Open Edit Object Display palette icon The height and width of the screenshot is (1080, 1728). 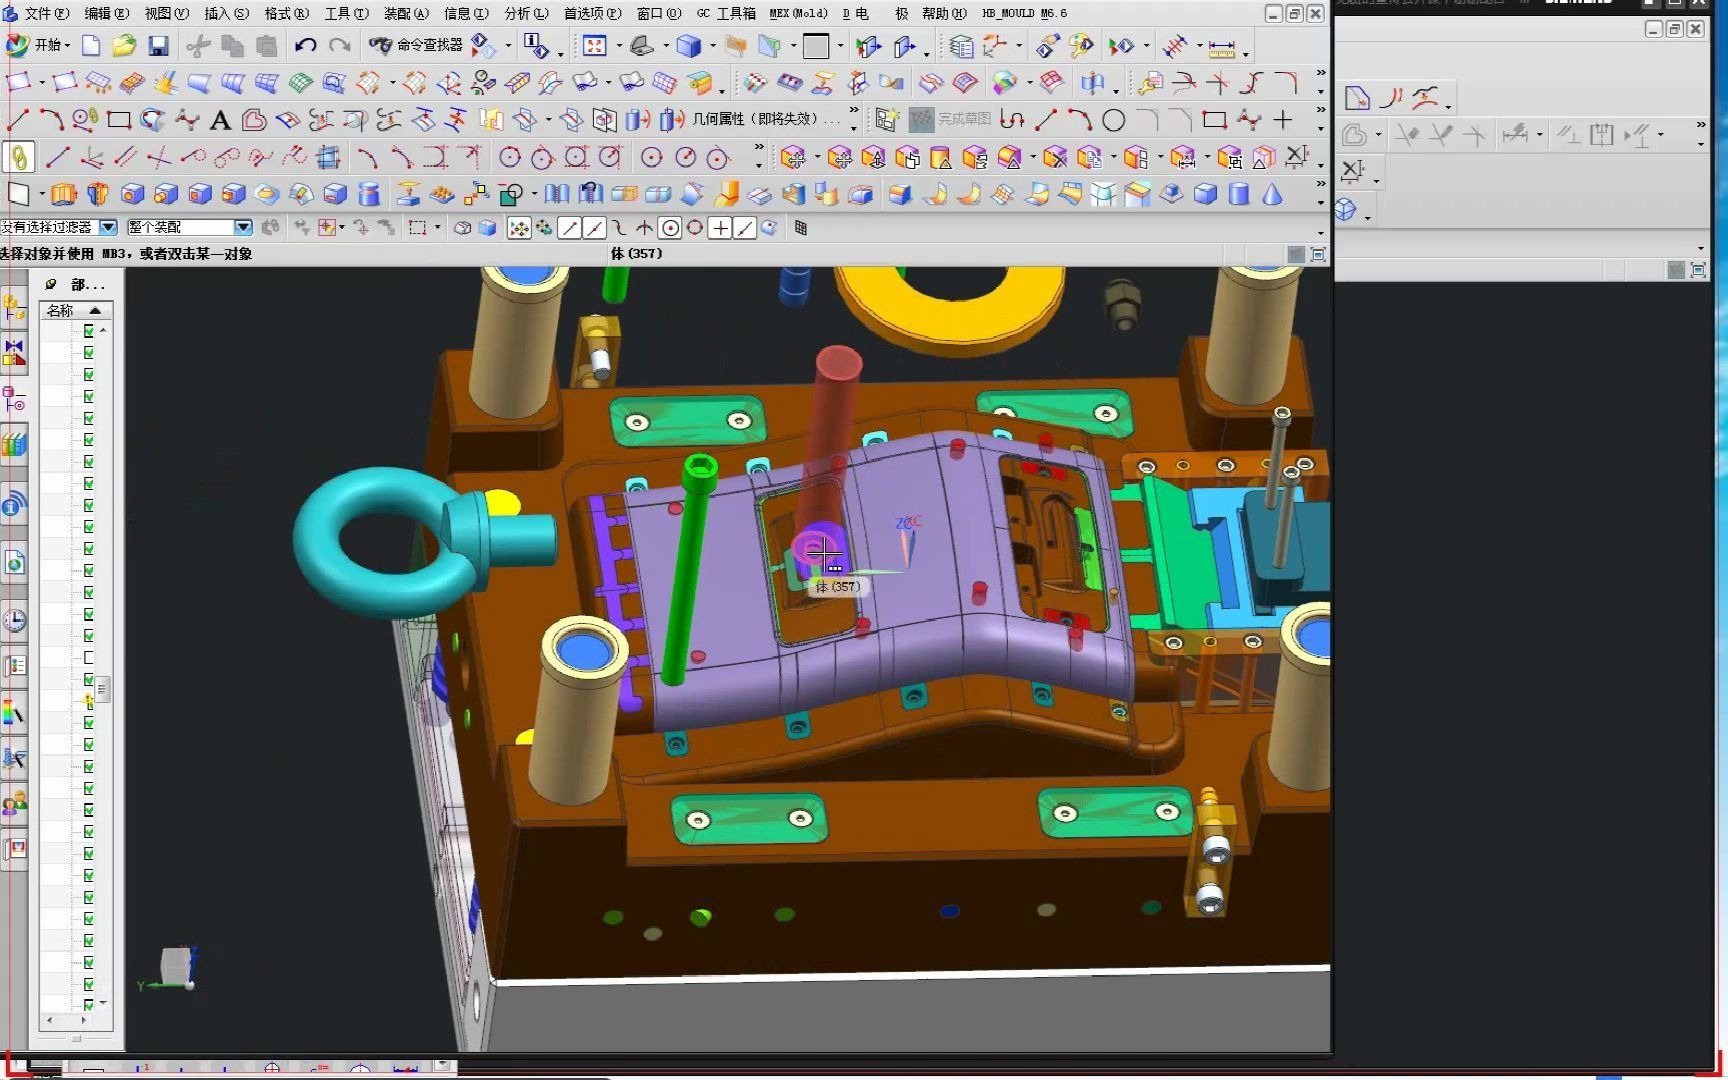[1082, 46]
